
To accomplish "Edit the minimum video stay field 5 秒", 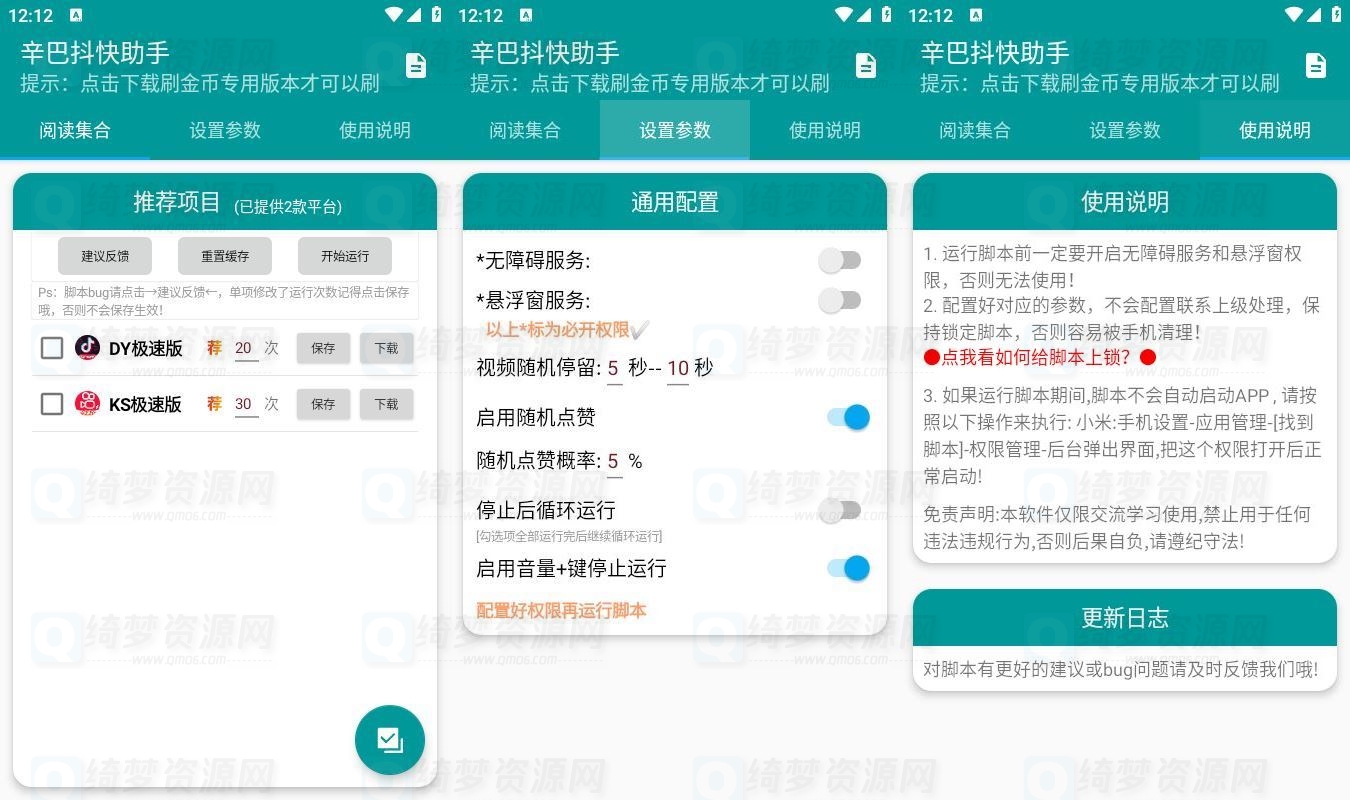I will point(613,368).
